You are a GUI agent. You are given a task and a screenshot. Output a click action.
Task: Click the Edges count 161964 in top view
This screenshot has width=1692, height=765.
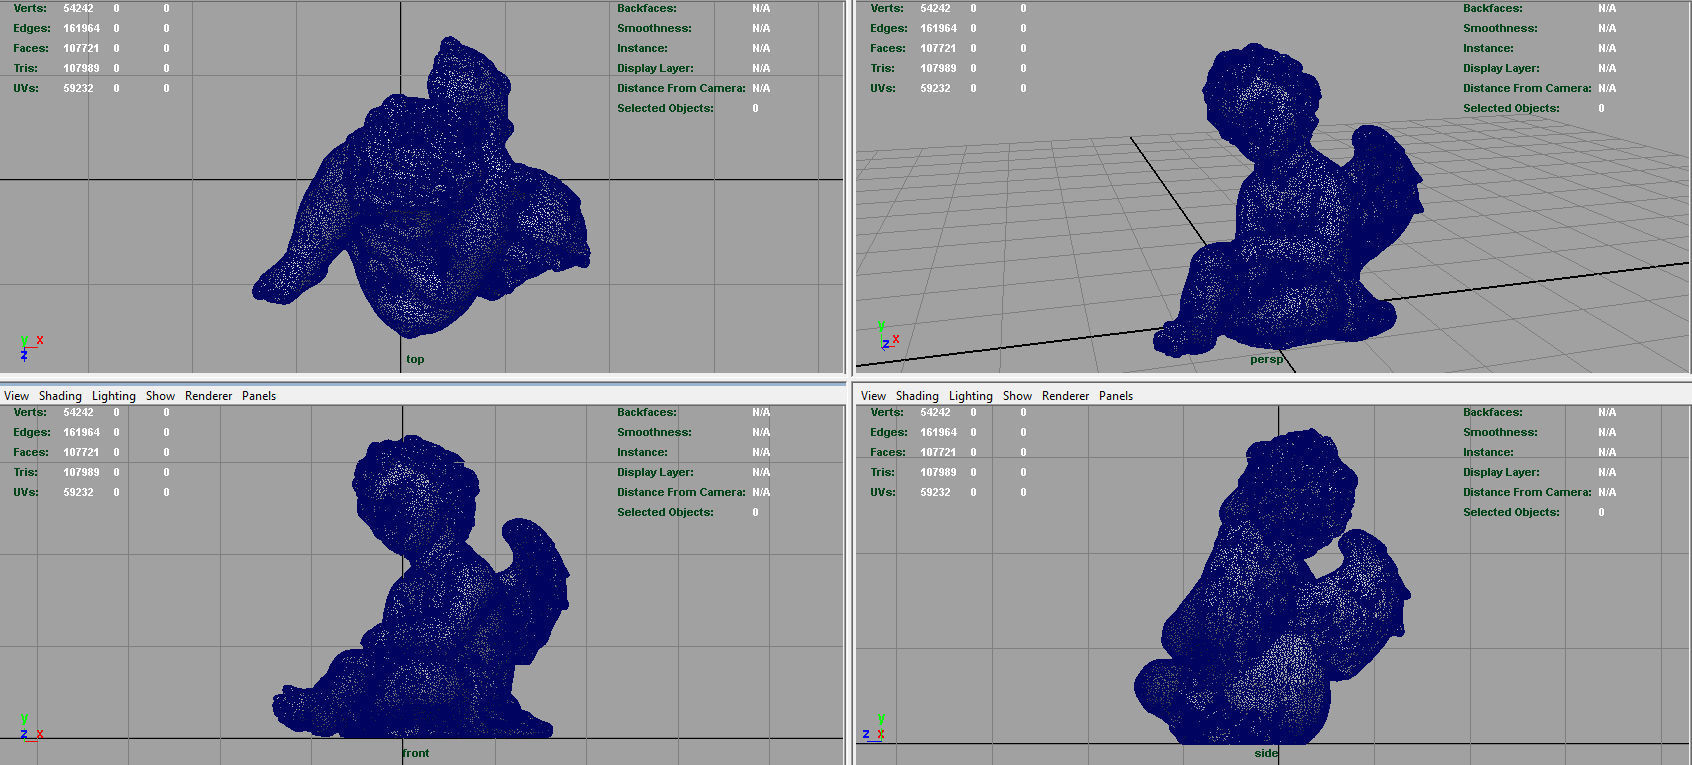tap(81, 28)
